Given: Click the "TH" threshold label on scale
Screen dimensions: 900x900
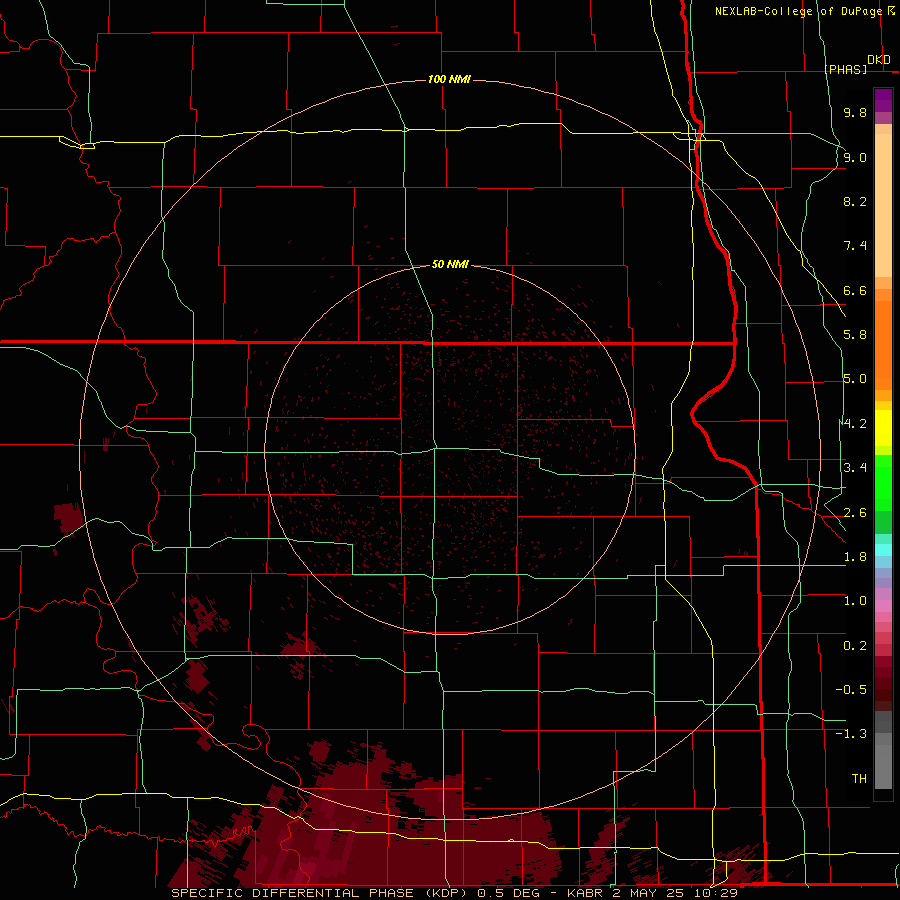Looking at the screenshot, I should coord(859,779).
